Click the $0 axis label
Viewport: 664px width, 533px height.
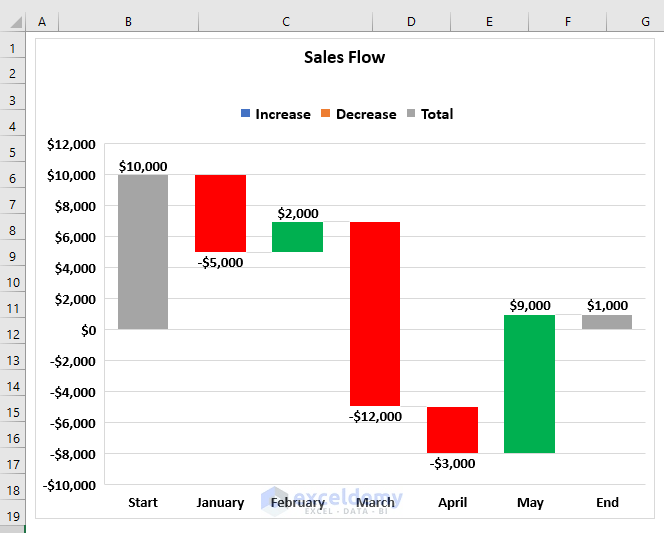pyautogui.click(x=89, y=330)
